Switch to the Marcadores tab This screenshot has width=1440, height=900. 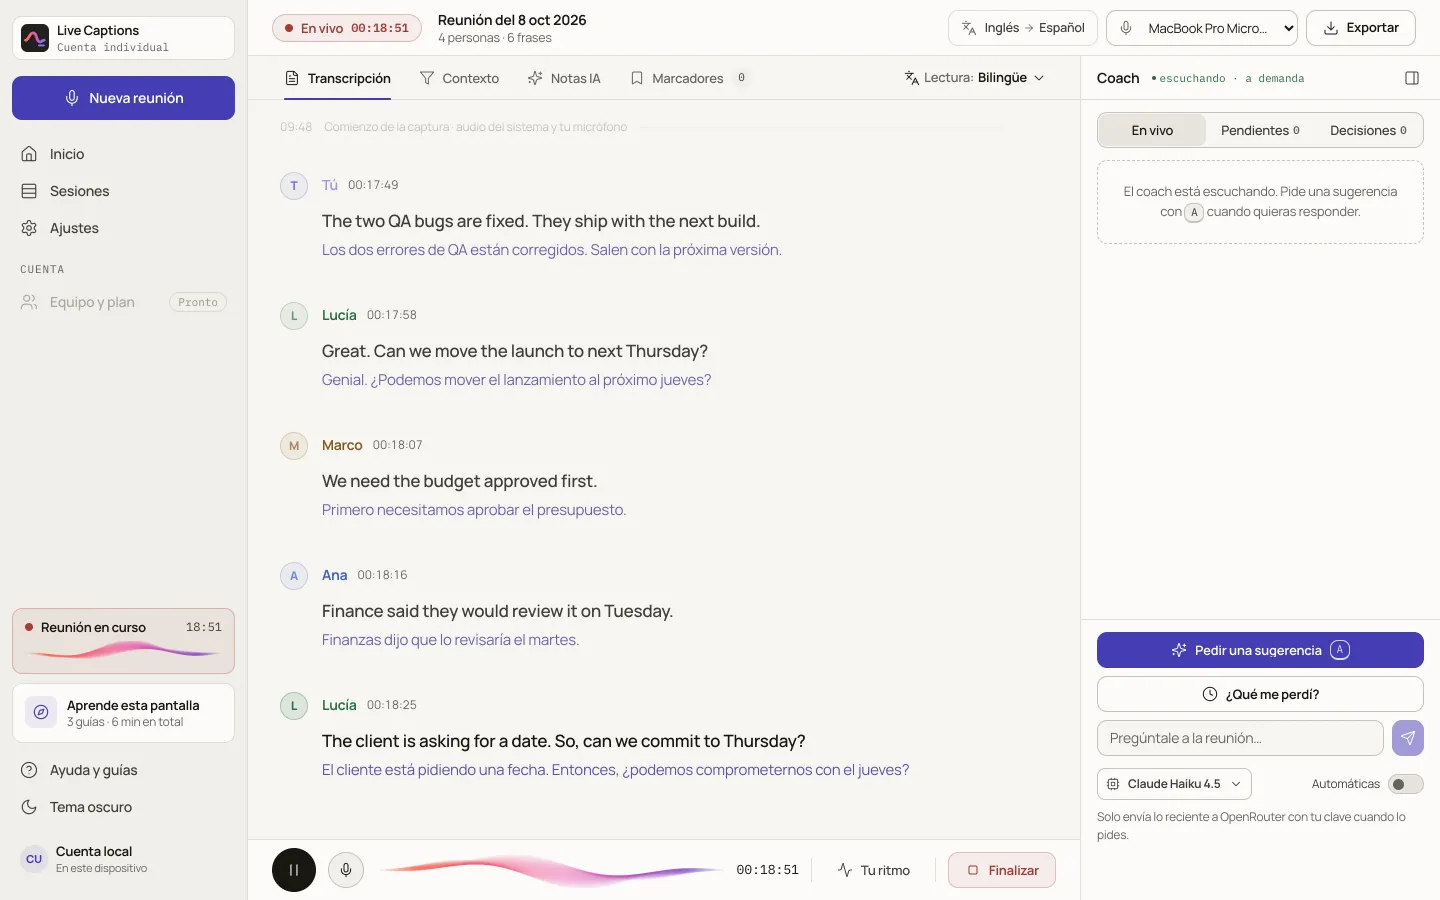point(689,78)
